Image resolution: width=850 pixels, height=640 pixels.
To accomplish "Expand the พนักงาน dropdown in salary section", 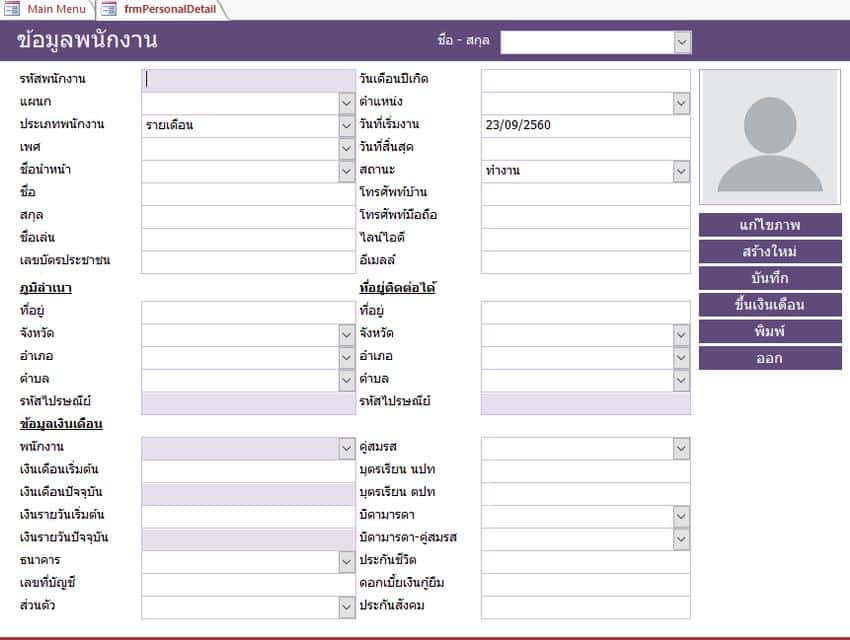I will point(346,449).
